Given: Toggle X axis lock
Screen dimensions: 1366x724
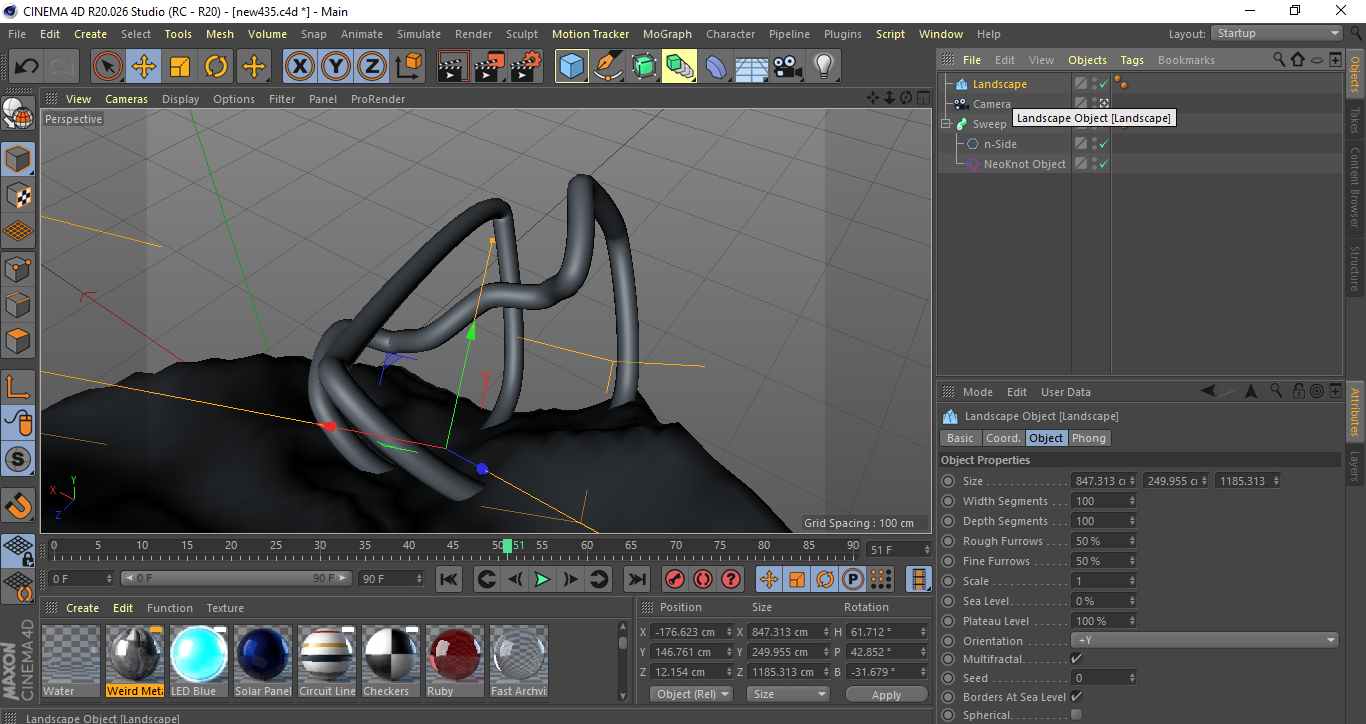Looking at the screenshot, I should (x=299, y=67).
